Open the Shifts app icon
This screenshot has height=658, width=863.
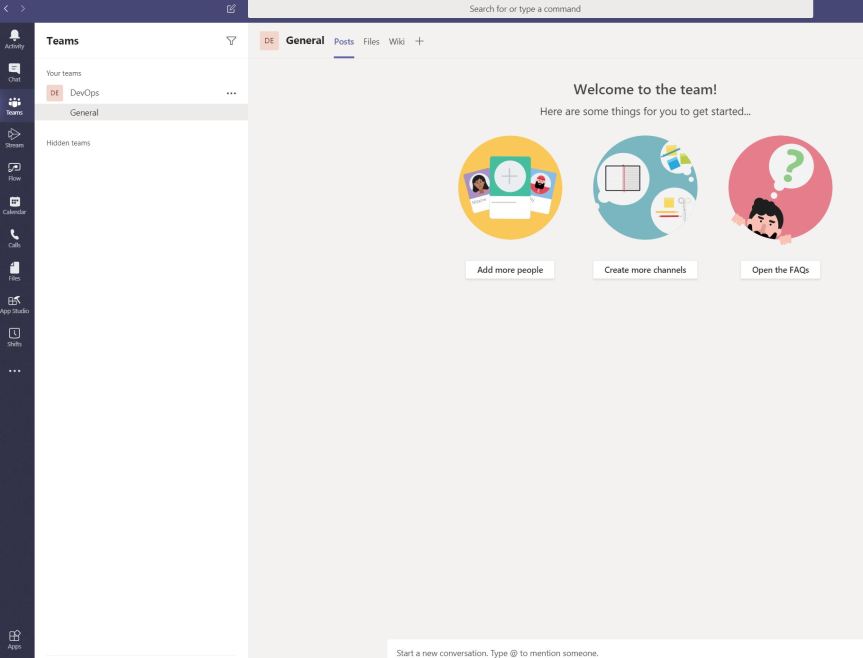(x=17, y=336)
